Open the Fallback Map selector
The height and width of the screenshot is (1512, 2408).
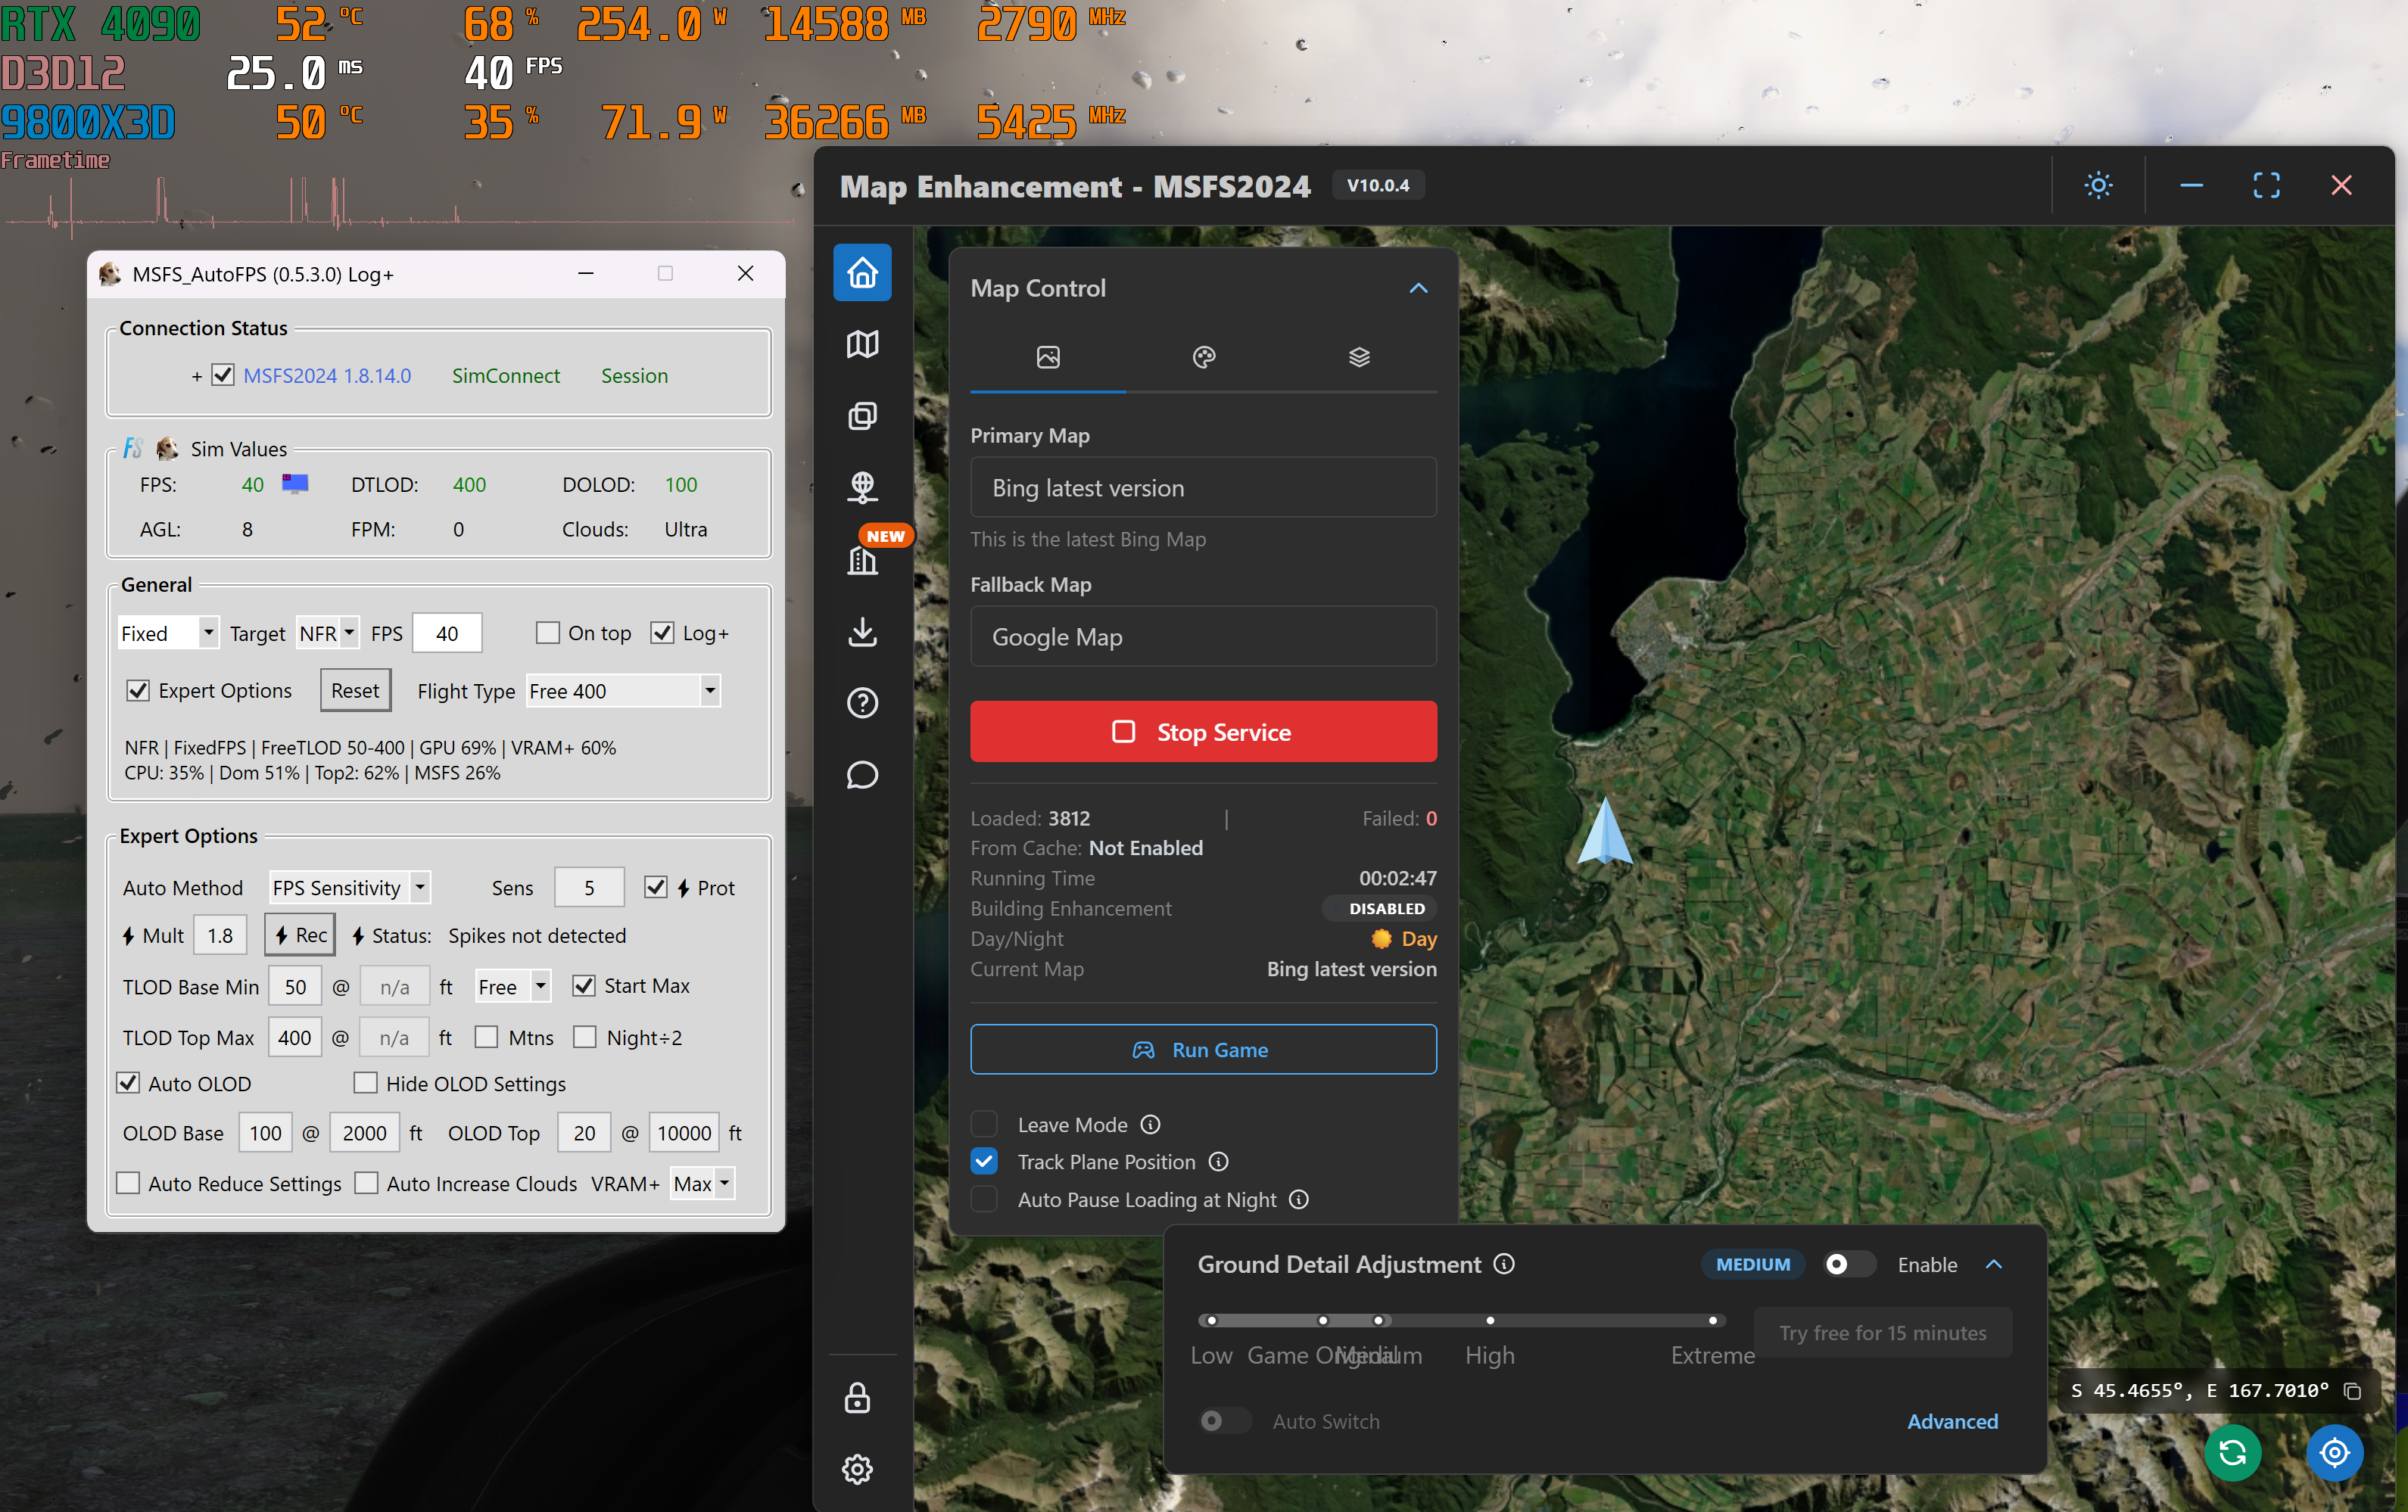pyautogui.click(x=1203, y=637)
